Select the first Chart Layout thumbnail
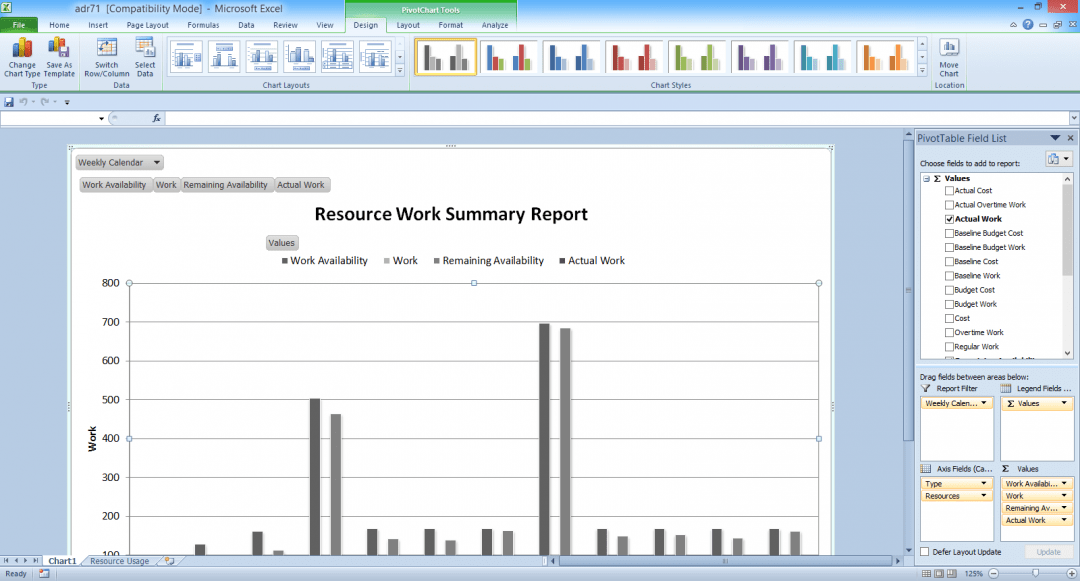Viewport: 1080px width, 581px height. pyautogui.click(x=186, y=56)
